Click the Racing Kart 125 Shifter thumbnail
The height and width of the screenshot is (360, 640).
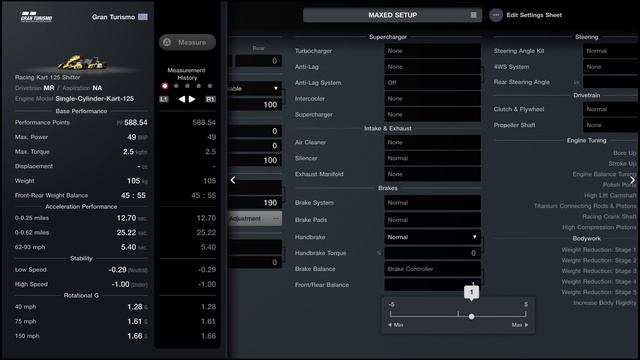pos(82,62)
